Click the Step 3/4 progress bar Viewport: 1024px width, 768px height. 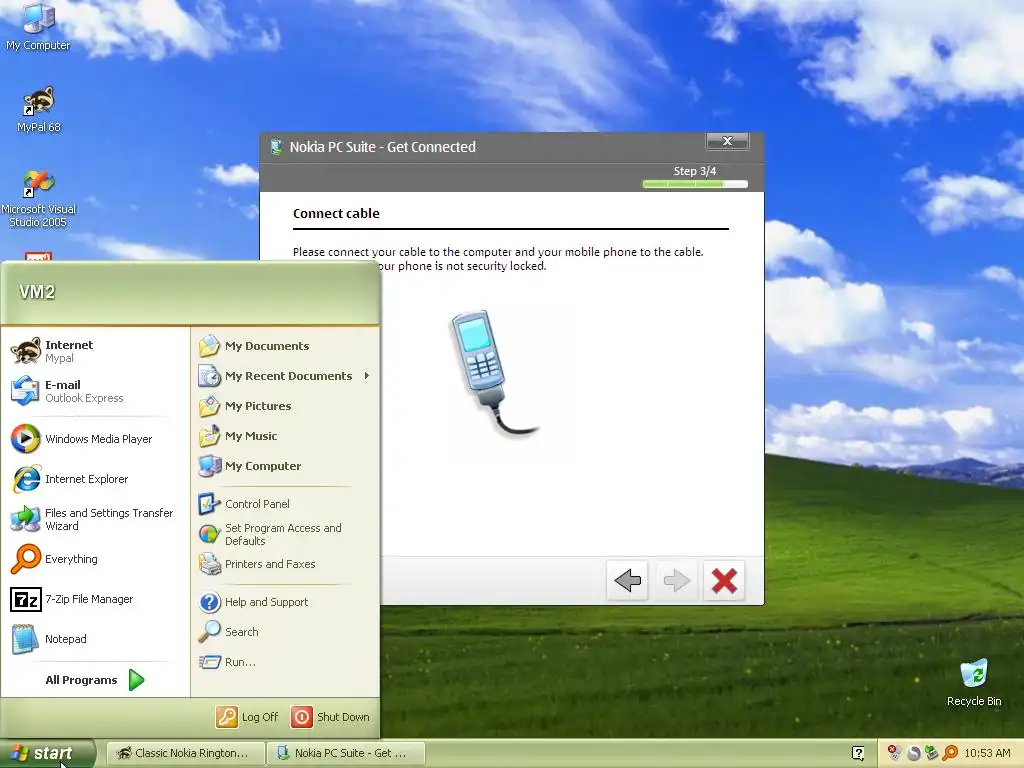[x=695, y=184]
